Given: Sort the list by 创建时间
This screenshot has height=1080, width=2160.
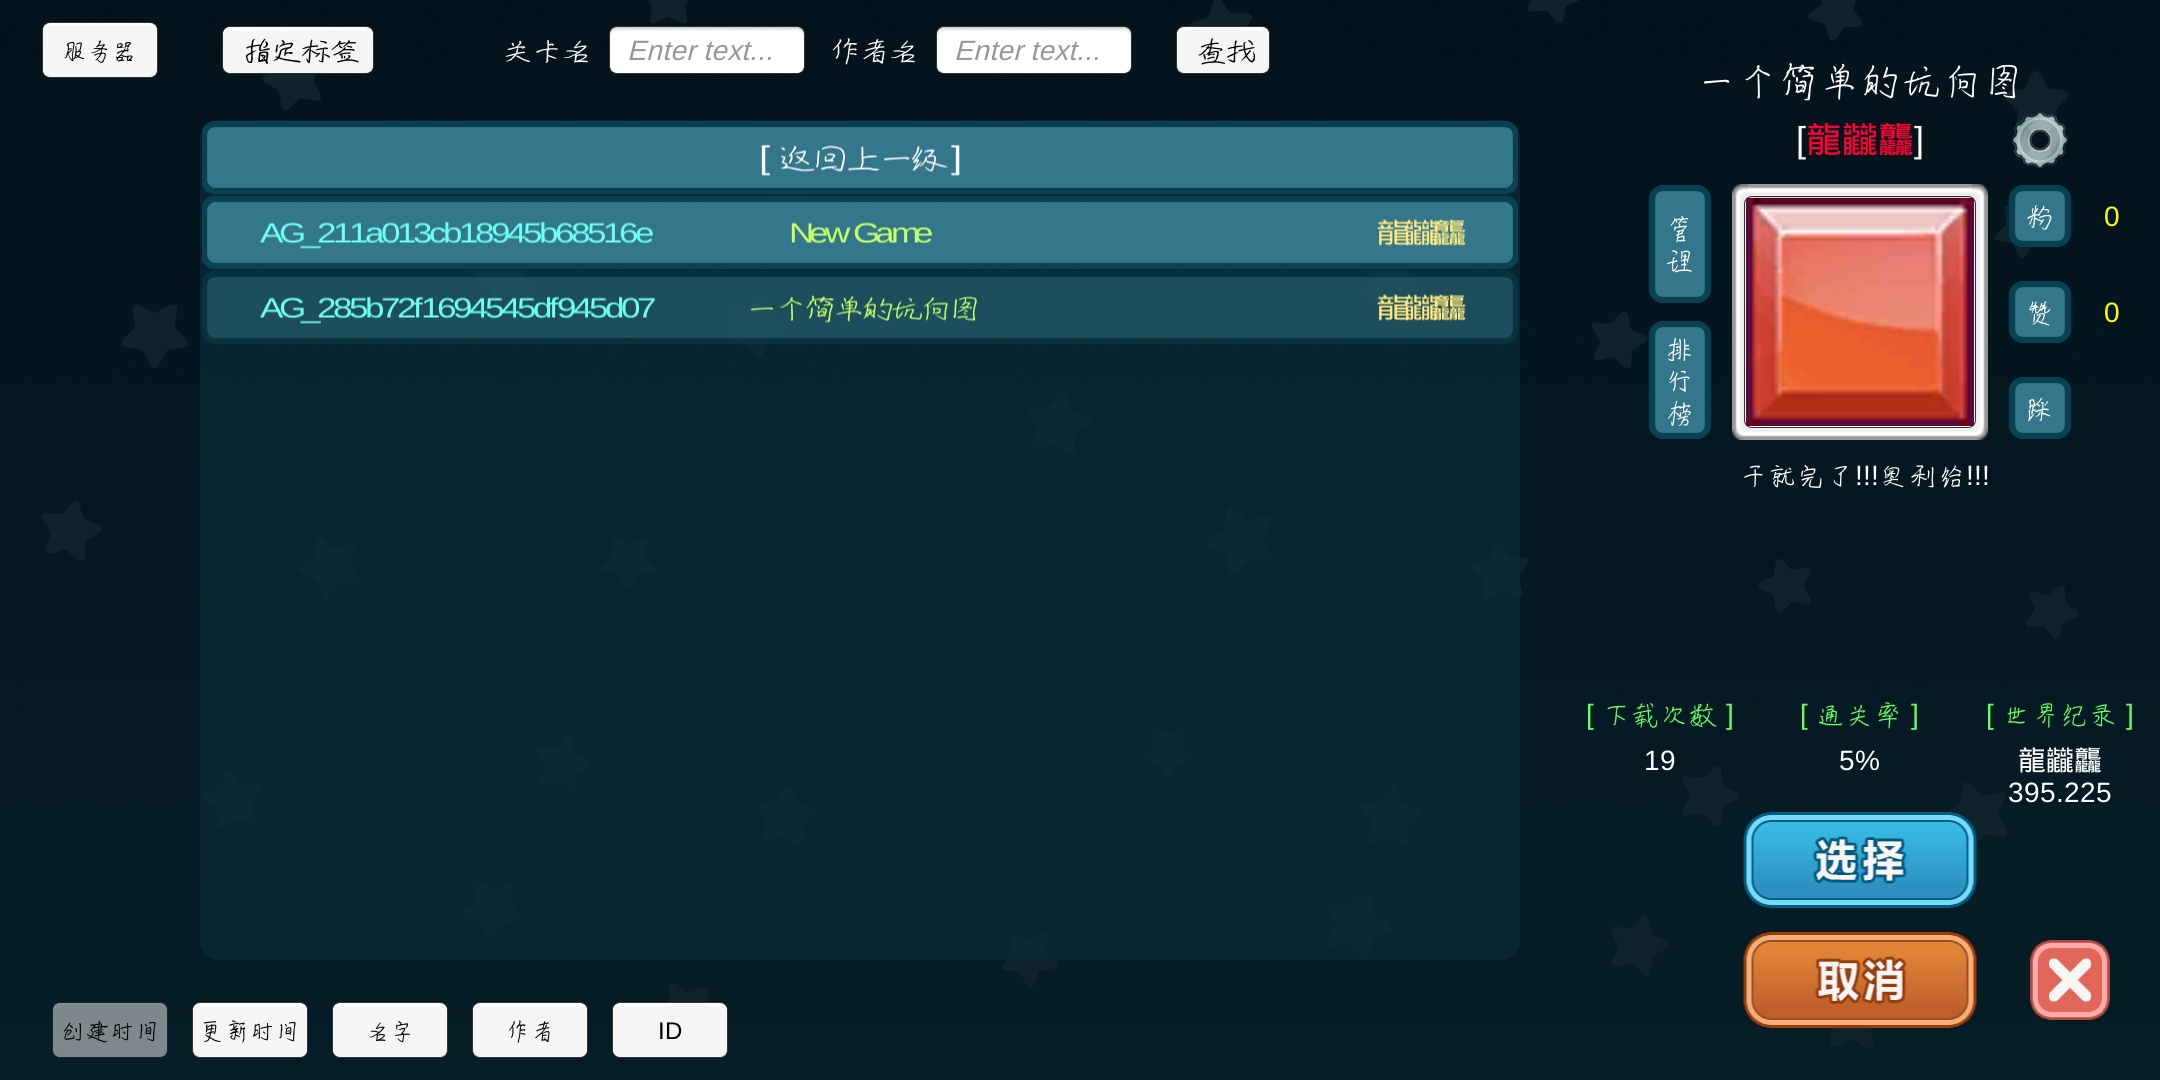Looking at the screenshot, I should 110,1030.
